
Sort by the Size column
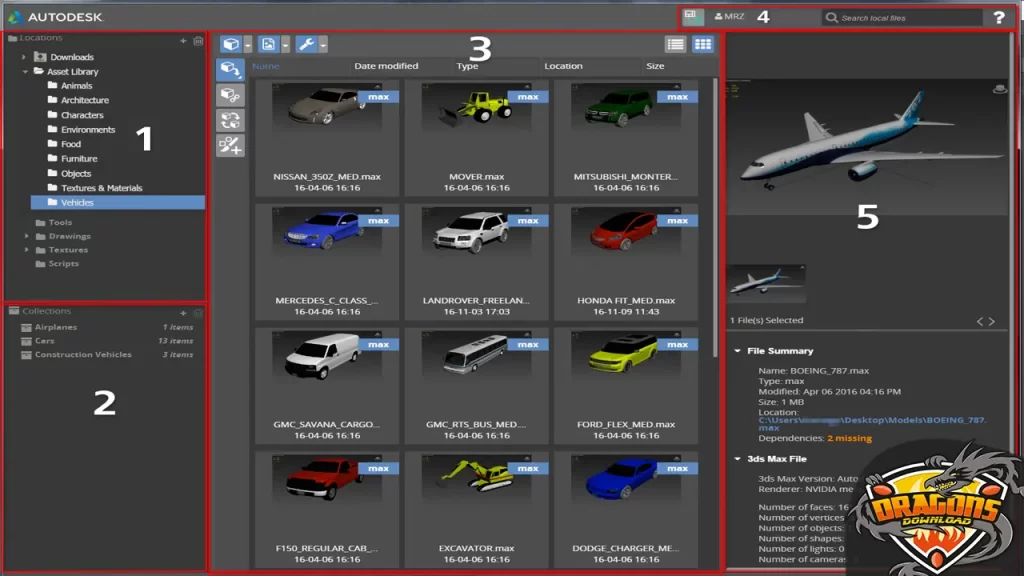(x=655, y=66)
